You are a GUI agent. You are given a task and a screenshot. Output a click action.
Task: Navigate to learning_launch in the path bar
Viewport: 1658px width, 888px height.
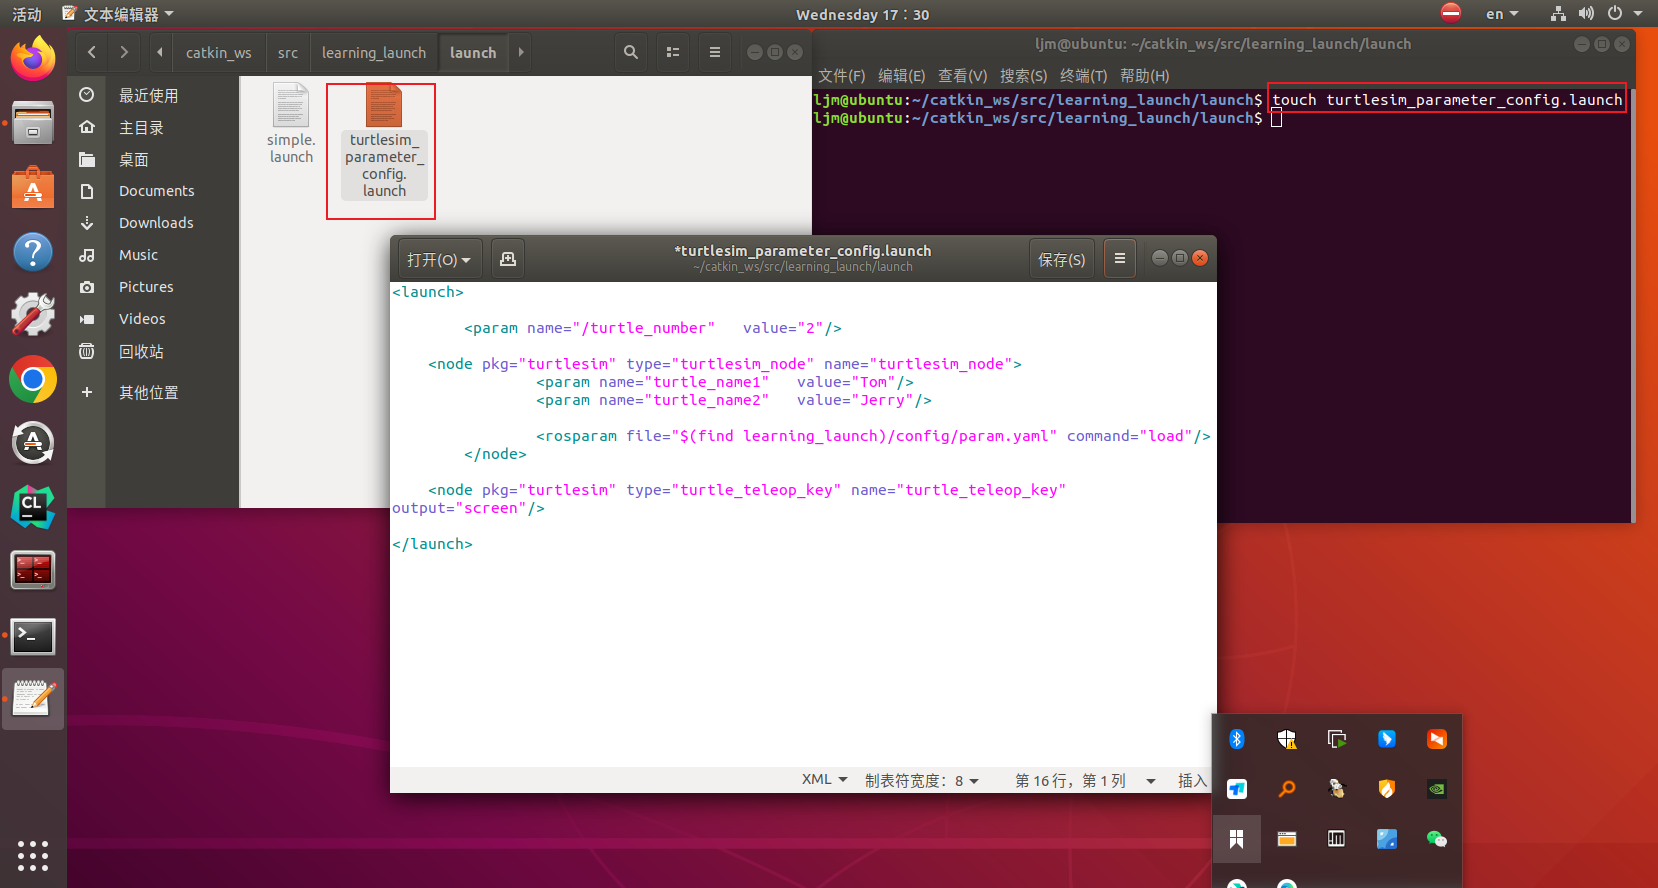click(x=374, y=52)
